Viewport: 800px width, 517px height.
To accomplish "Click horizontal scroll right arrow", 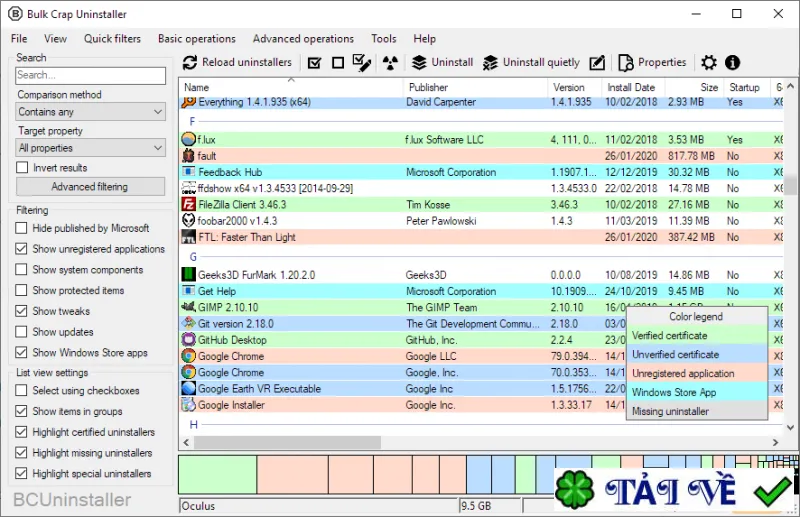I will pos(776,442).
